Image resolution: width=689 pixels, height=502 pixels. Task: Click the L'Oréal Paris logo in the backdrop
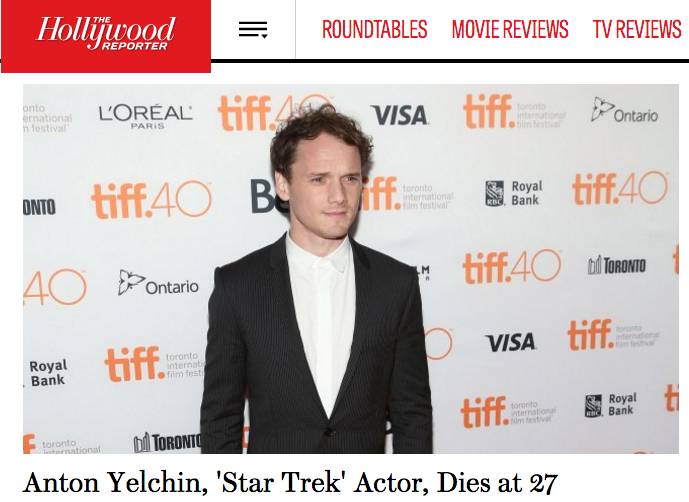click(145, 116)
